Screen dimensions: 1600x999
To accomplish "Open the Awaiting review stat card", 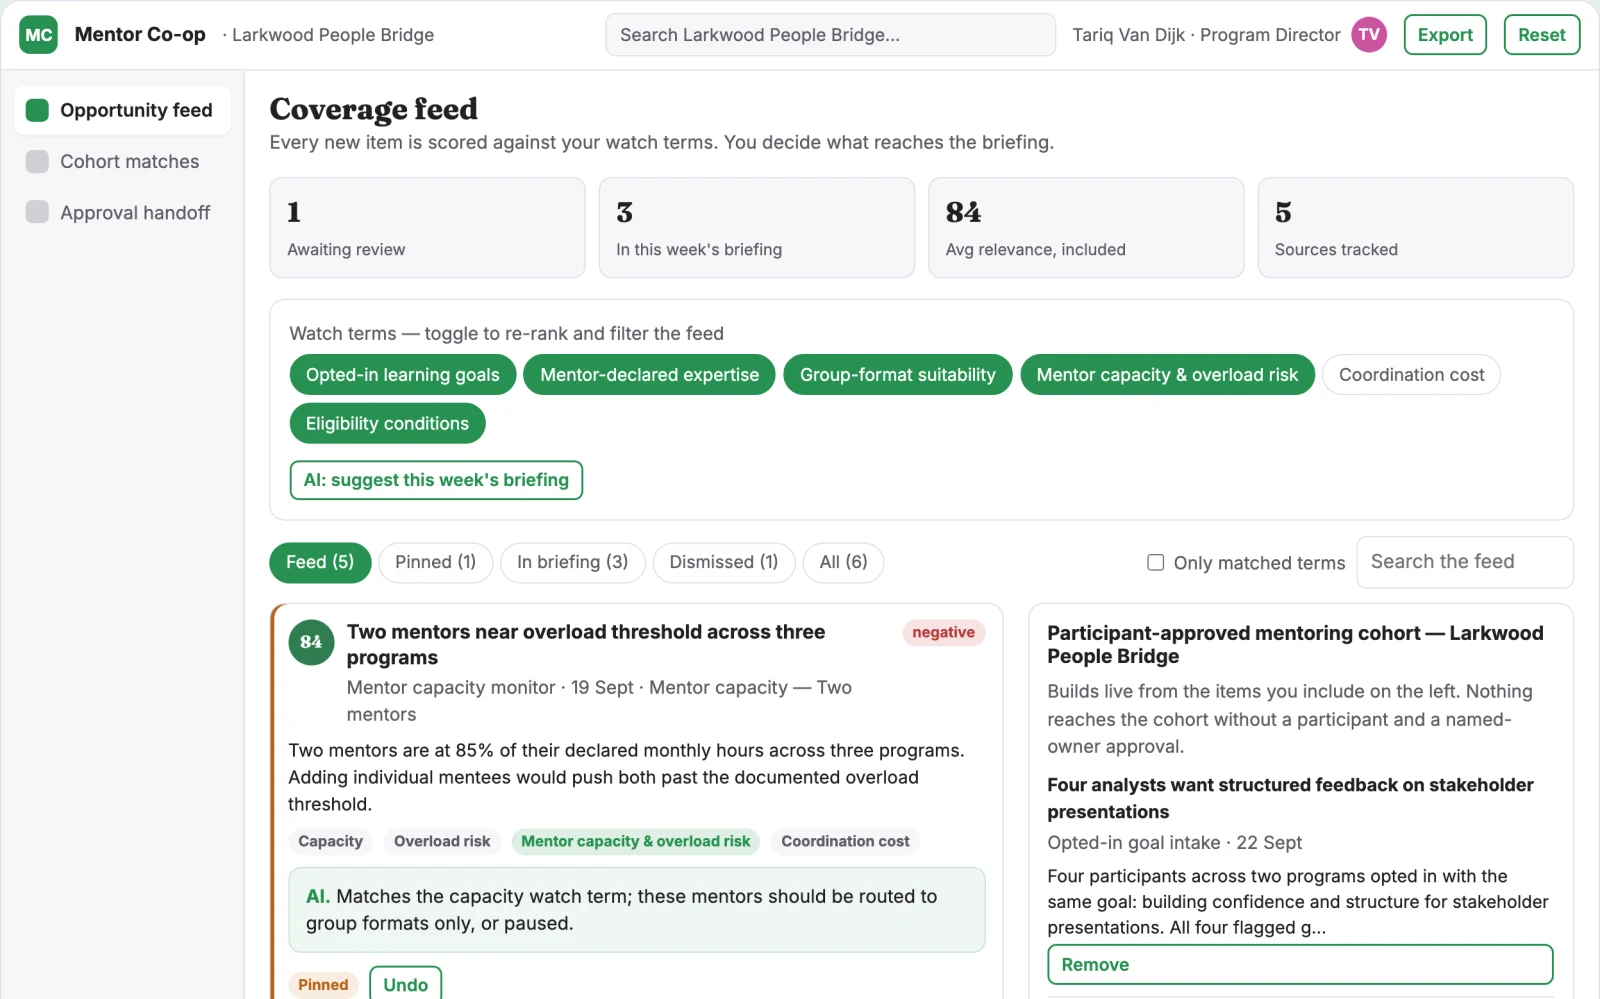I will pos(427,228).
